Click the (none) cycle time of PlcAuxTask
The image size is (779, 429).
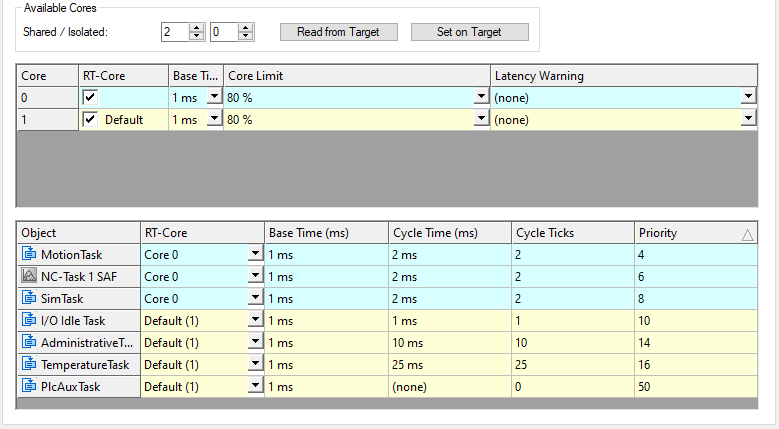tap(450, 386)
